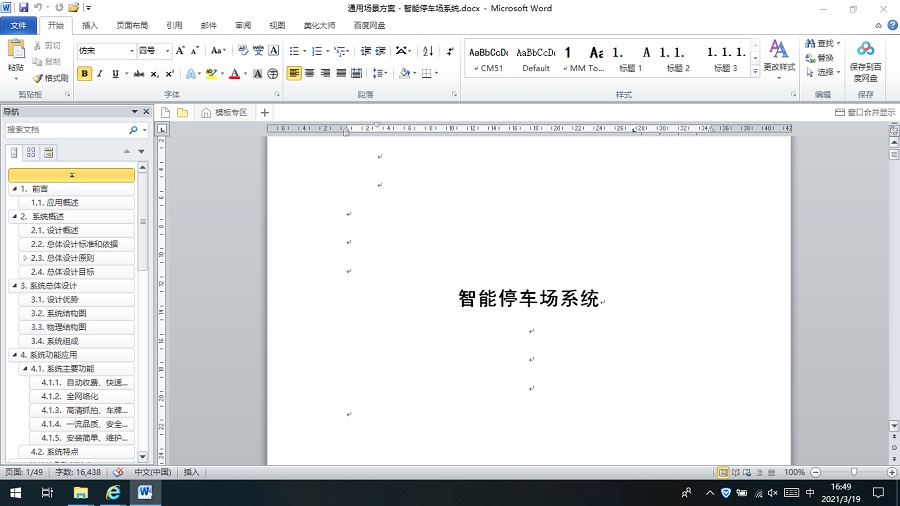The image size is (900, 506).
Task: Click font color red A swatch
Action: click(234, 73)
